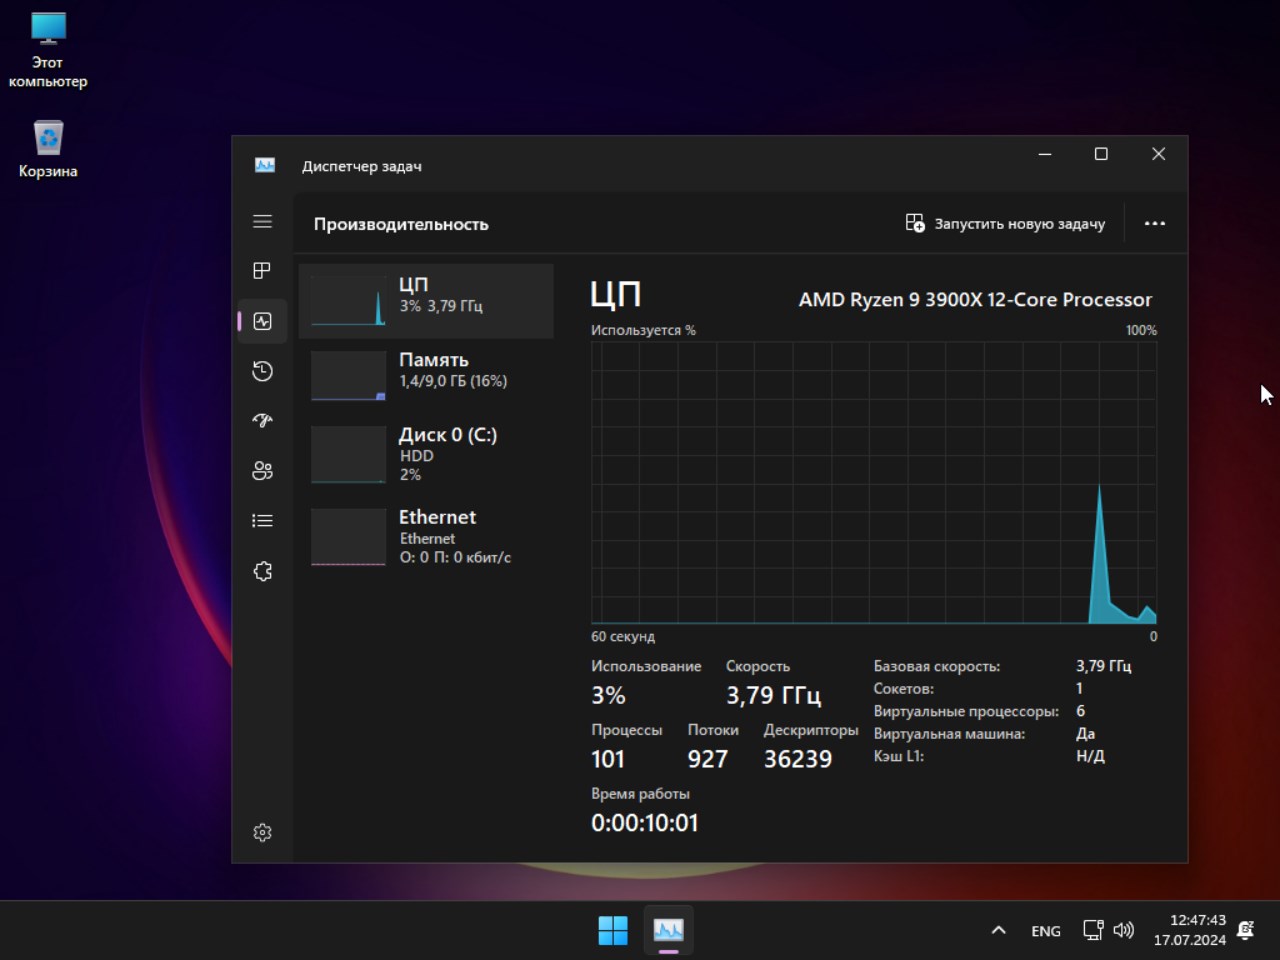The image size is (1280, 960).
Task: Click the speed value 3,79 ГГц
Action: pos(774,695)
